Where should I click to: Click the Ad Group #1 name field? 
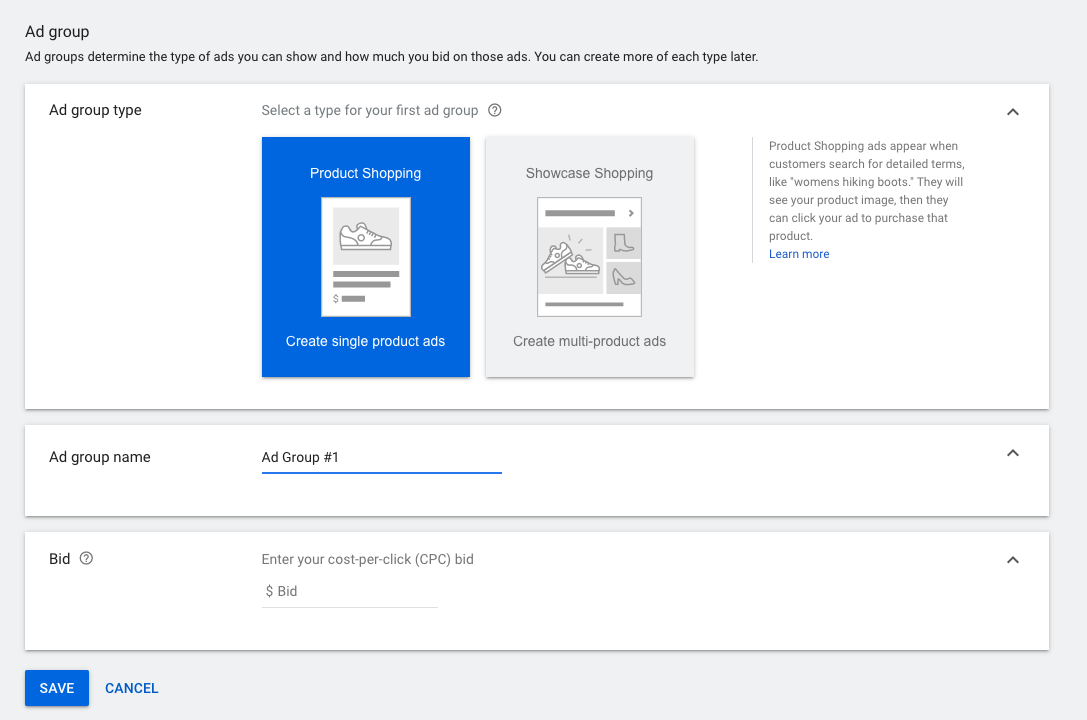381,457
